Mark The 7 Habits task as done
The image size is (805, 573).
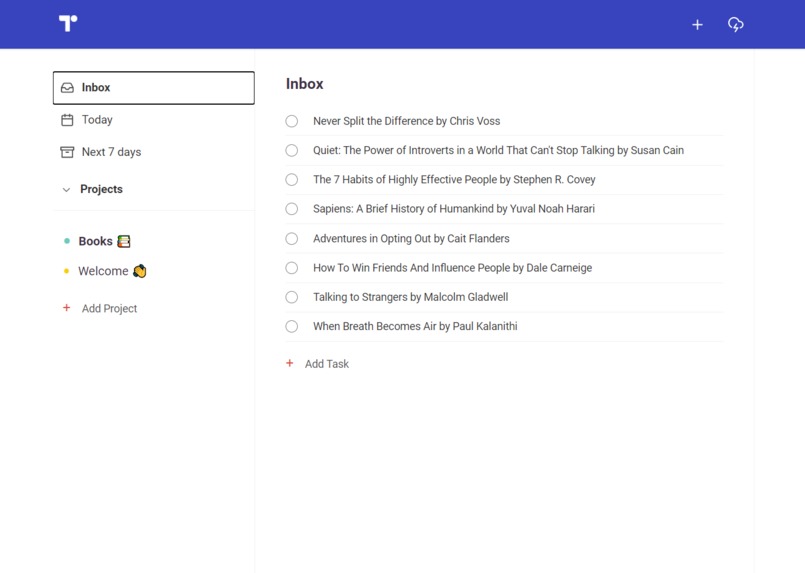pos(292,180)
